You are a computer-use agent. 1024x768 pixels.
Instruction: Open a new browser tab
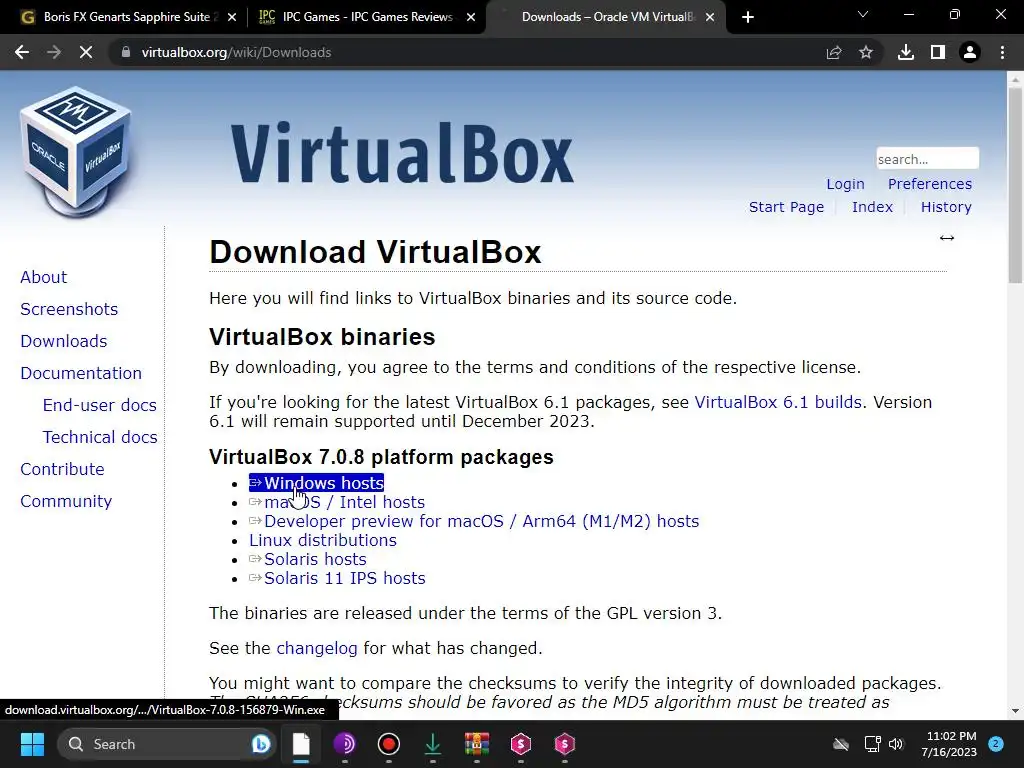pyautogui.click(x=748, y=17)
